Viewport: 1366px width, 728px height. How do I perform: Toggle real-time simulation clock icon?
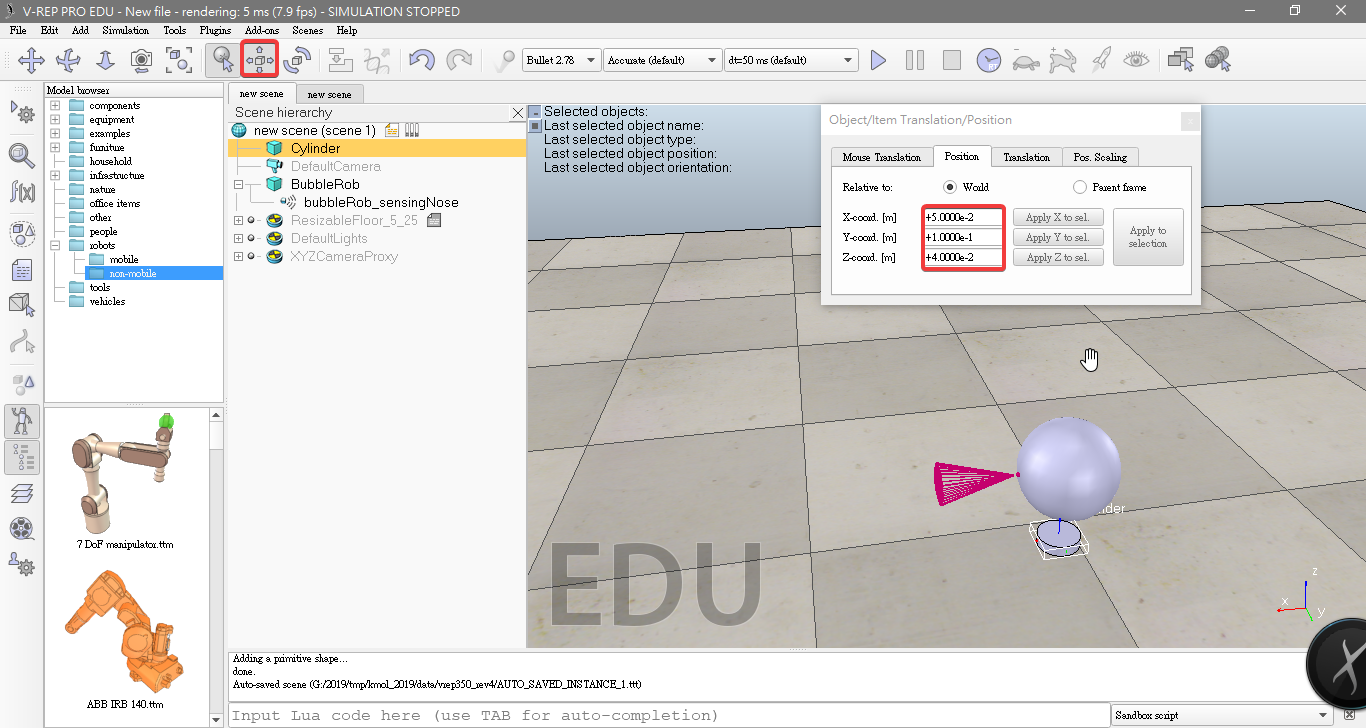pyautogui.click(x=988, y=60)
